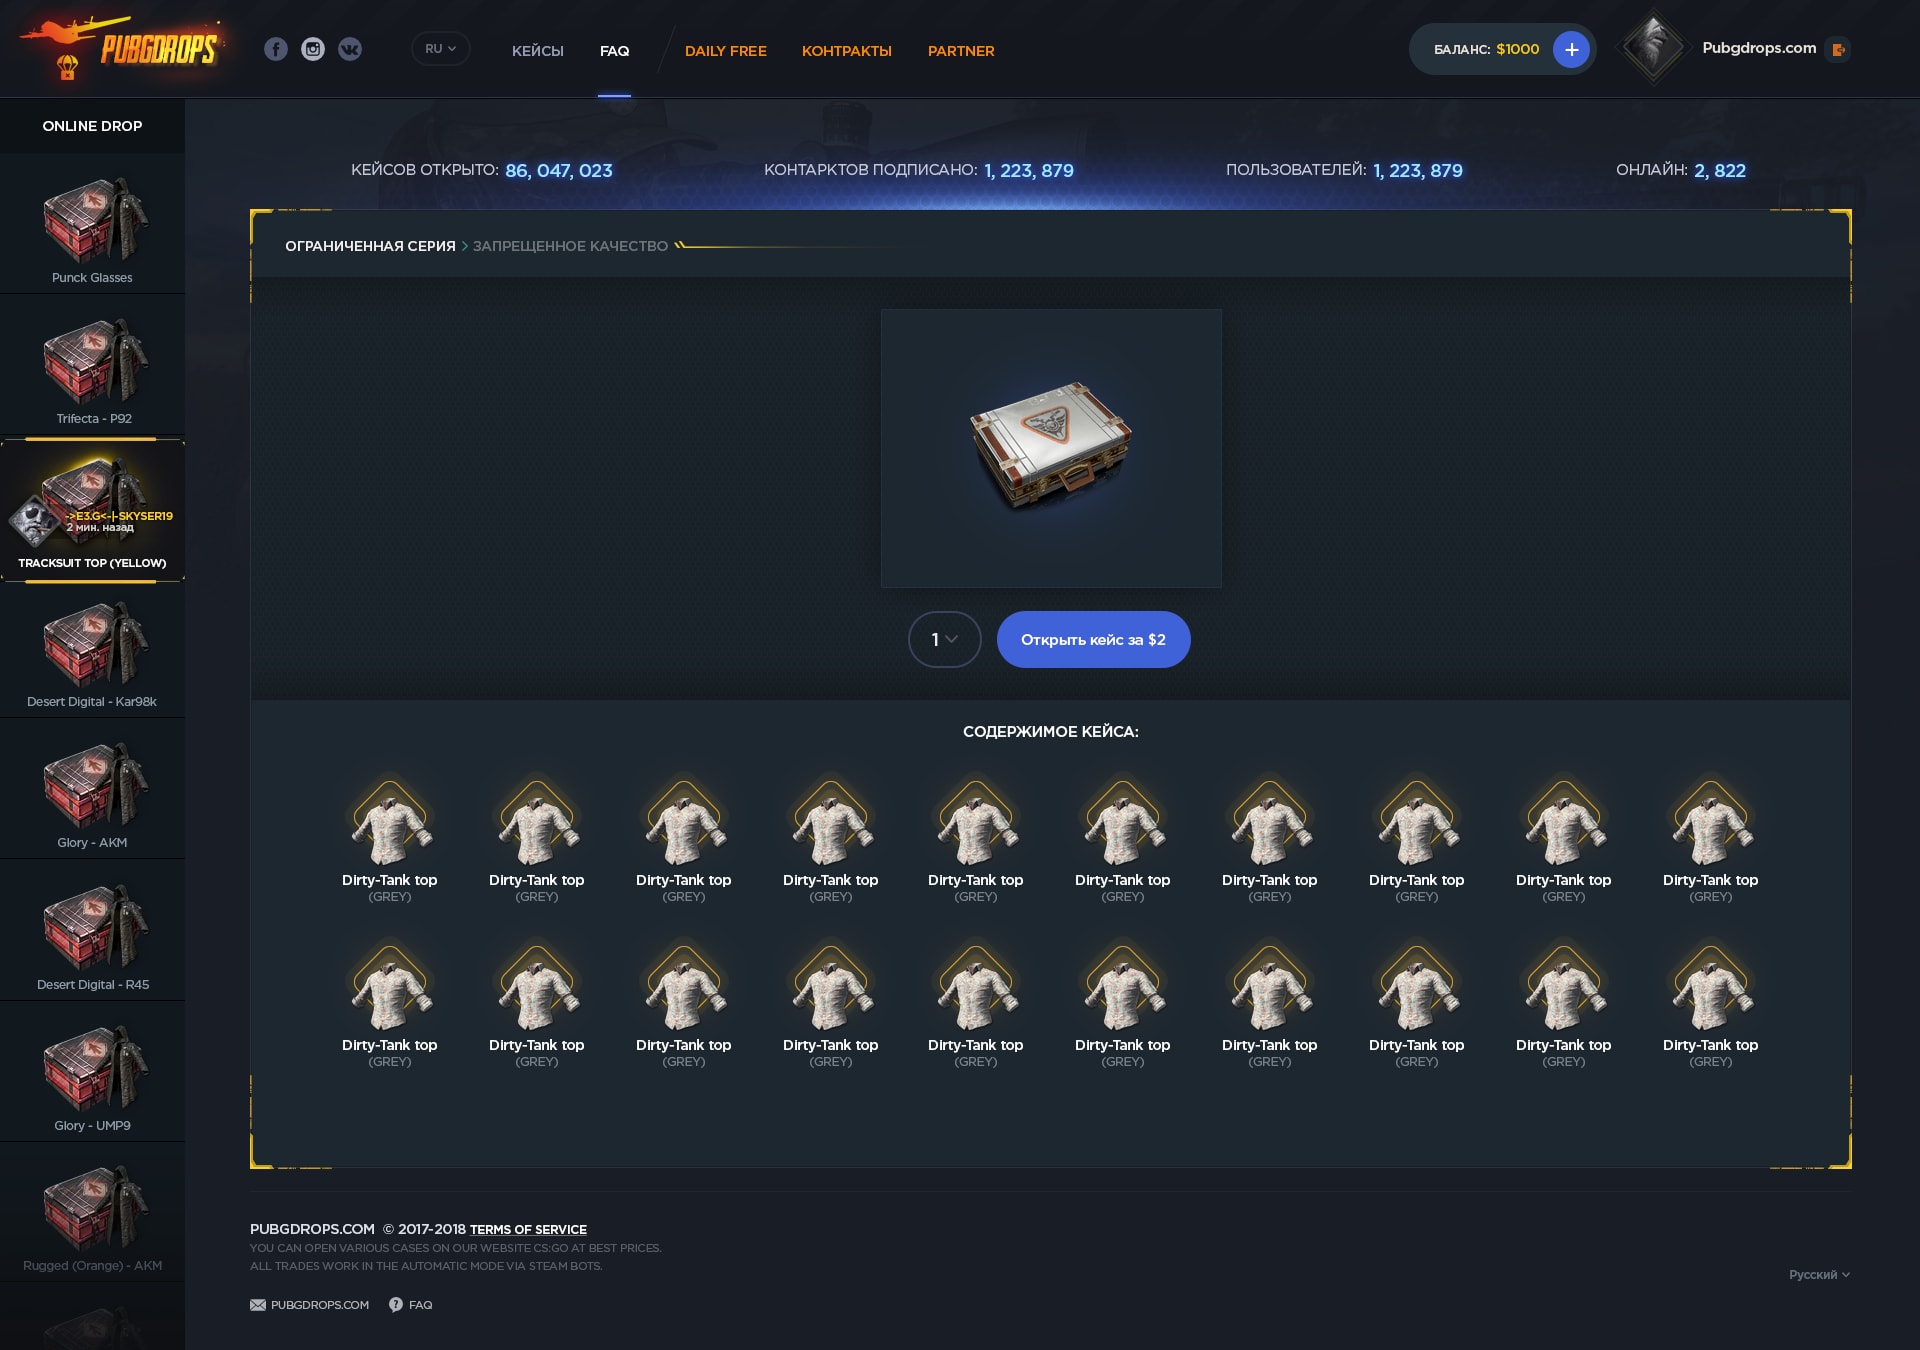Image resolution: width=1920 pixels, height=1350 pixels.
Task: Click the orange logout icon beside username
Action: click(x=1838, y=49)
